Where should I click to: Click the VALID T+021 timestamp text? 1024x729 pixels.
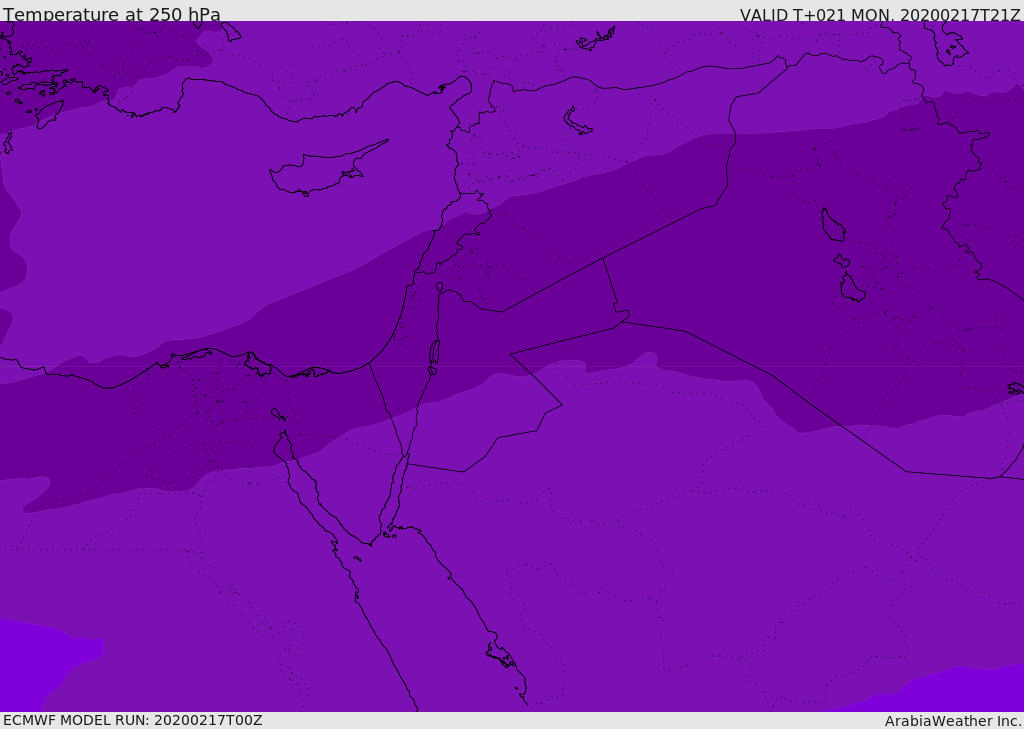[x=879, y=15]
